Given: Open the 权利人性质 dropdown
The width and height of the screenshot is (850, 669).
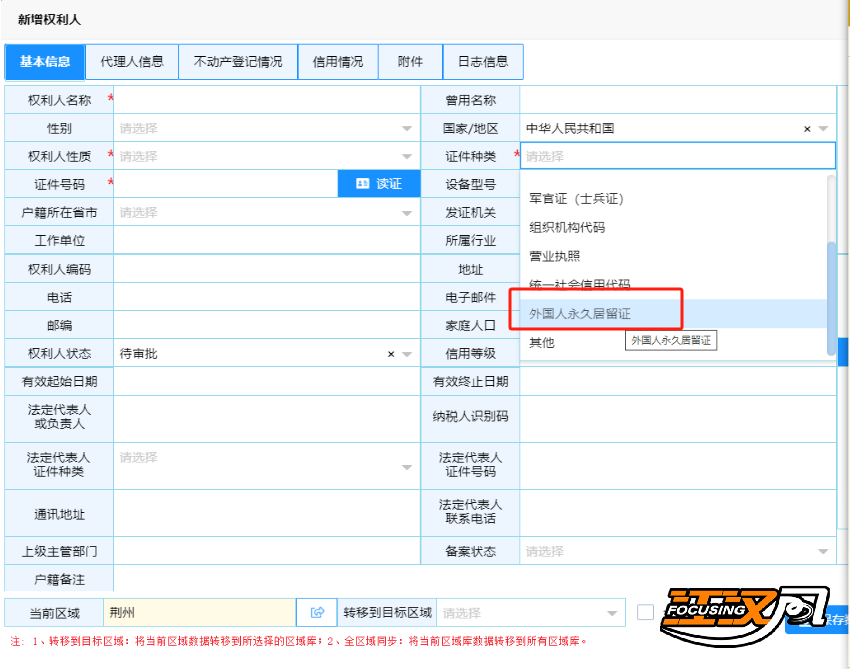Looking at the screenshot, I should 406,157.
